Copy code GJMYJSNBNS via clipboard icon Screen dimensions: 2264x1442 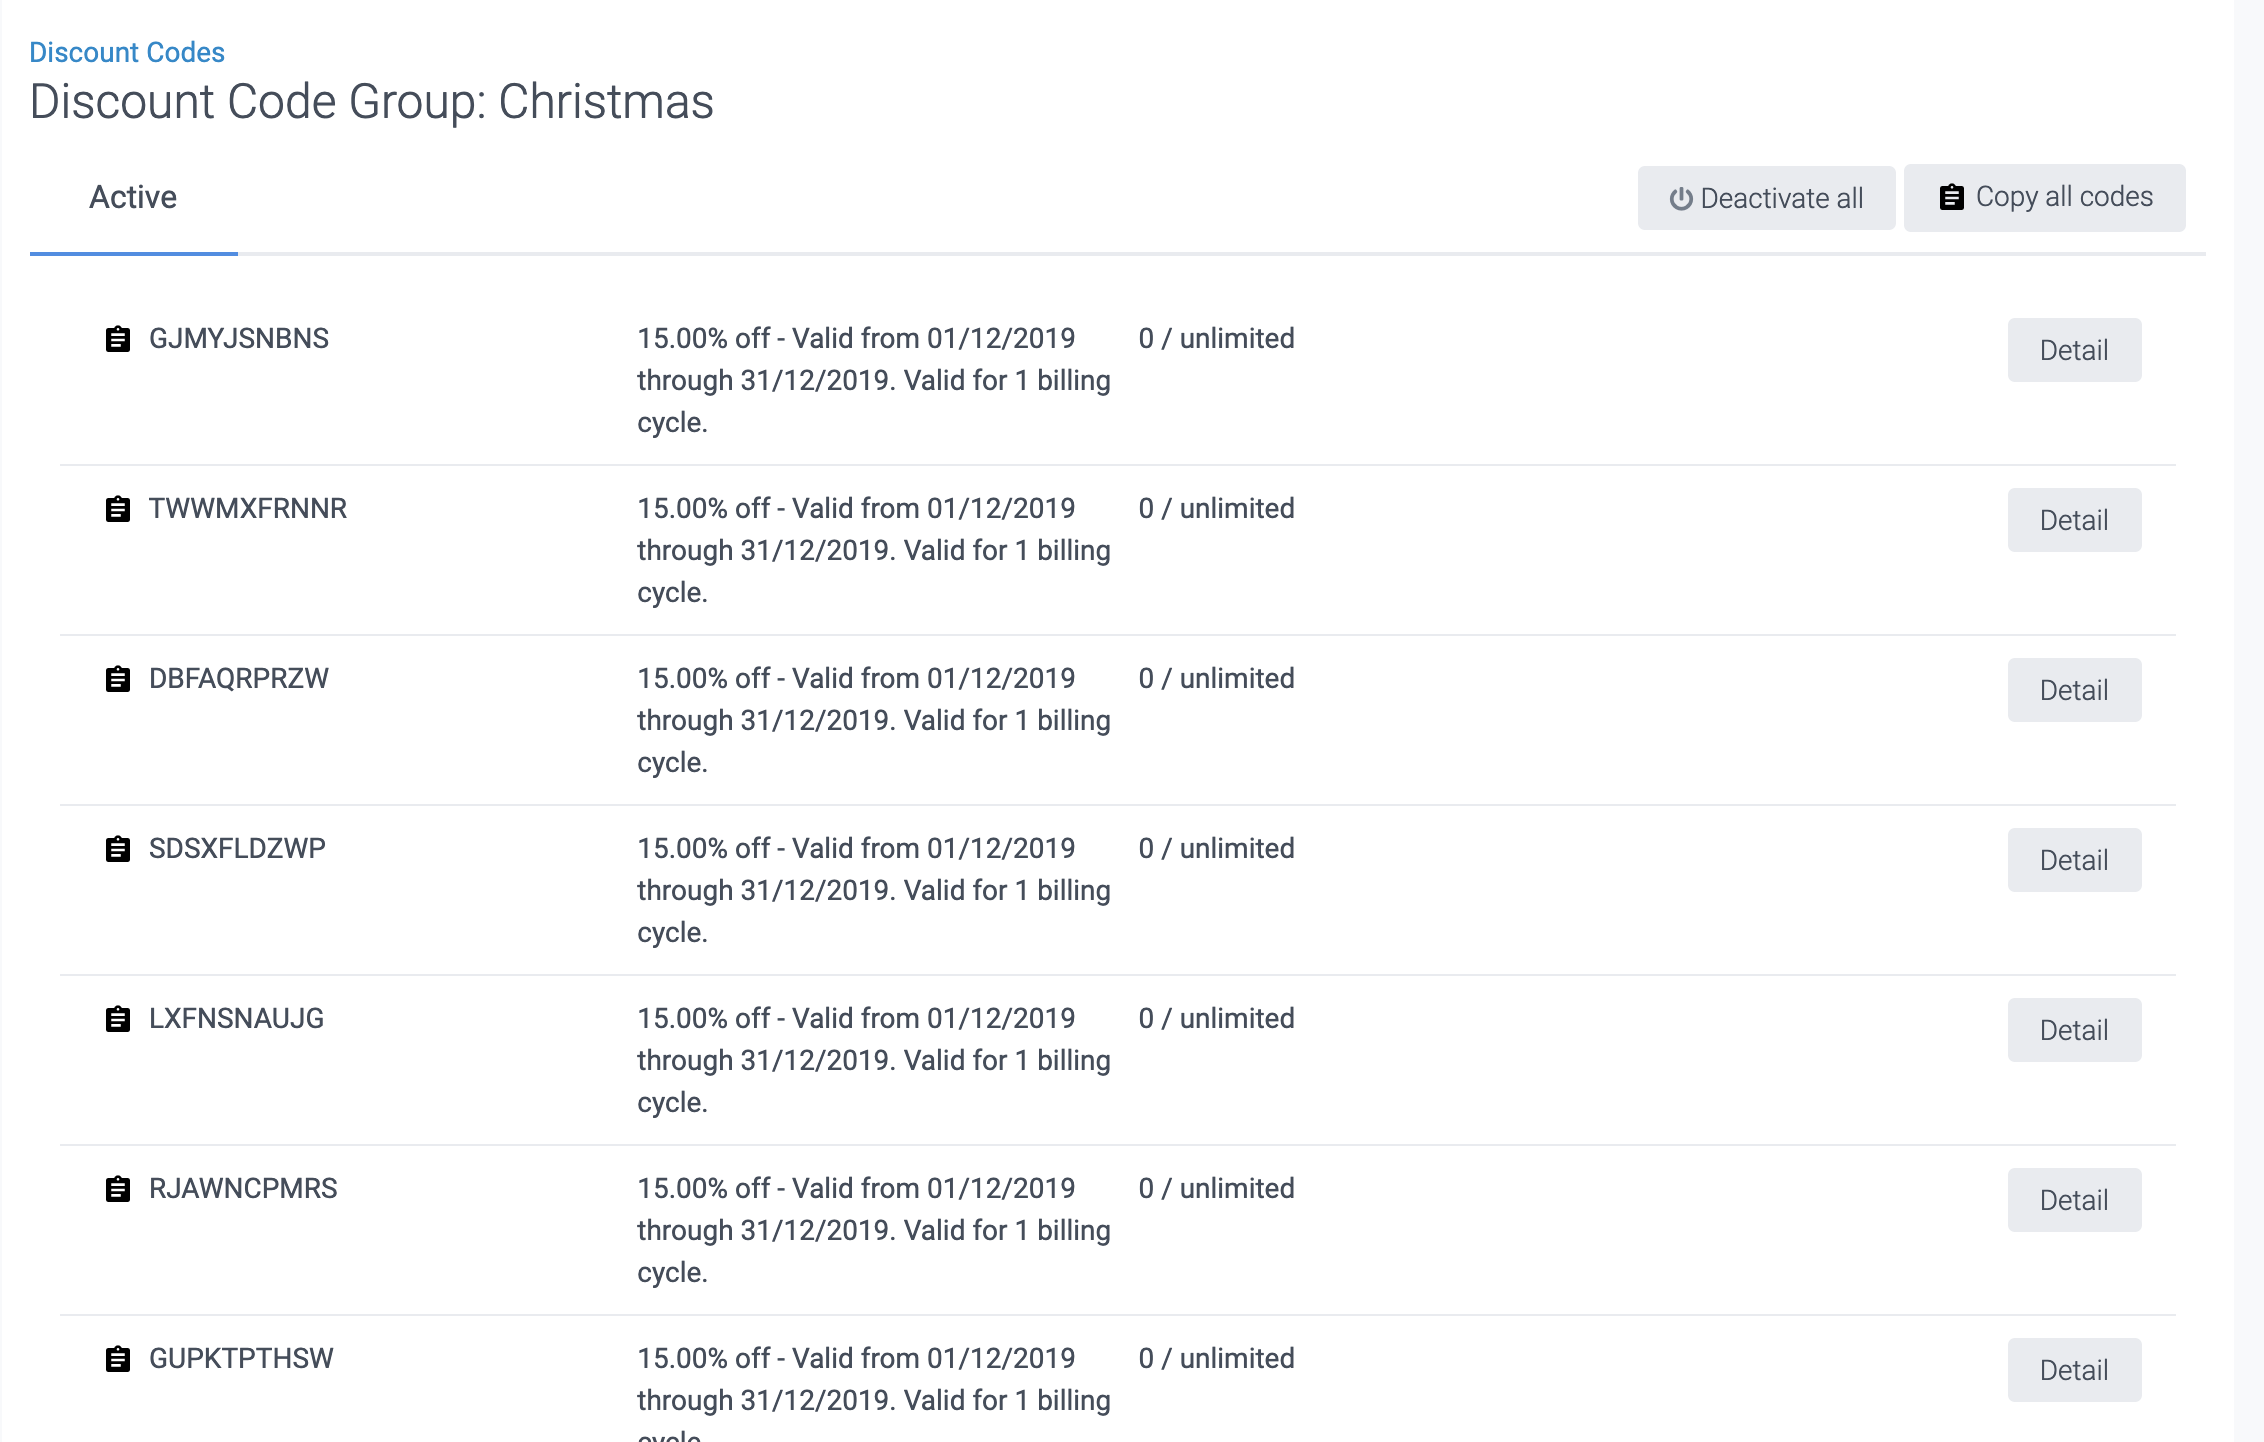[x=118, y=339]
